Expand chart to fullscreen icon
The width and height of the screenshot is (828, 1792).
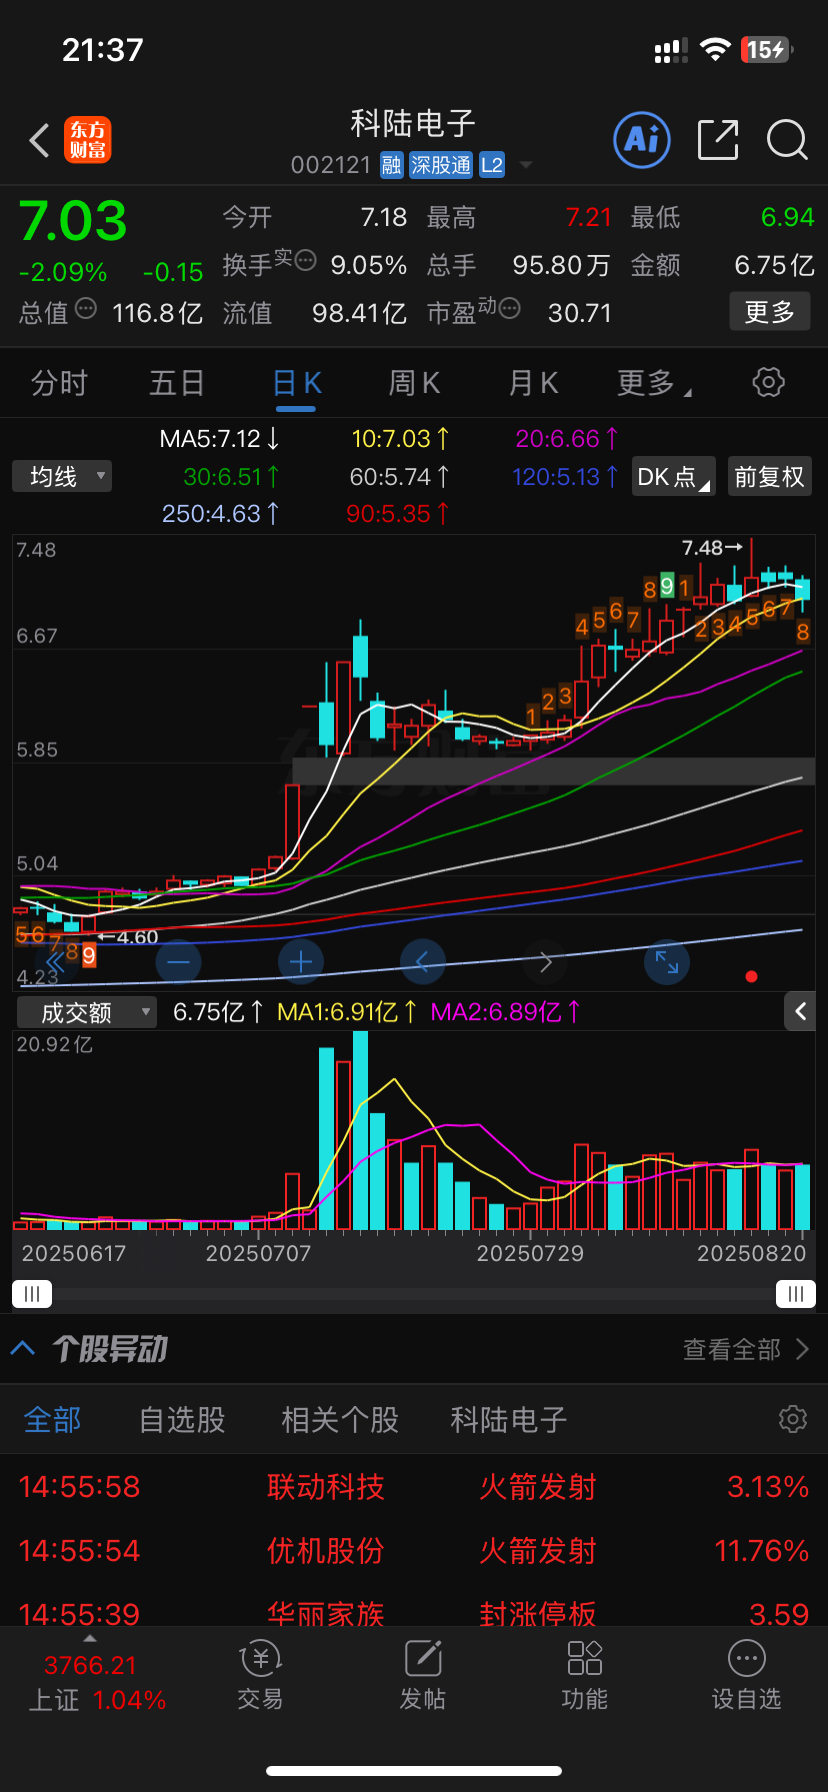[x=667, y=962]
